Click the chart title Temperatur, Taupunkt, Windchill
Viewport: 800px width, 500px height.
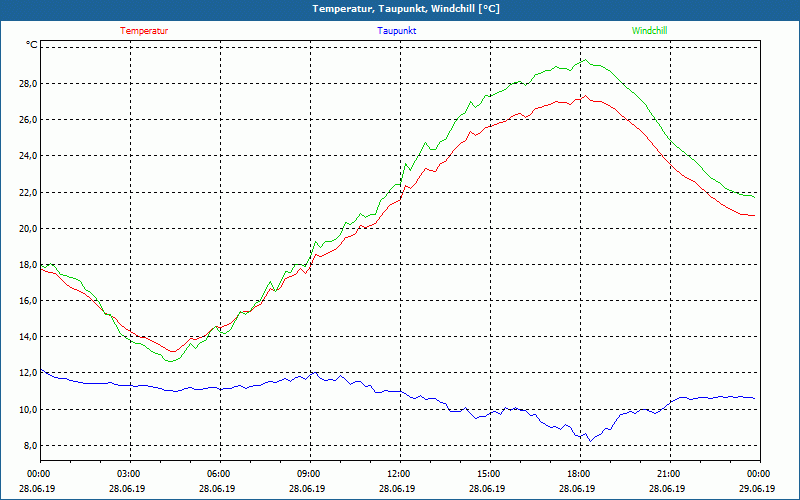pyautogui.click(x=406, y=9)
